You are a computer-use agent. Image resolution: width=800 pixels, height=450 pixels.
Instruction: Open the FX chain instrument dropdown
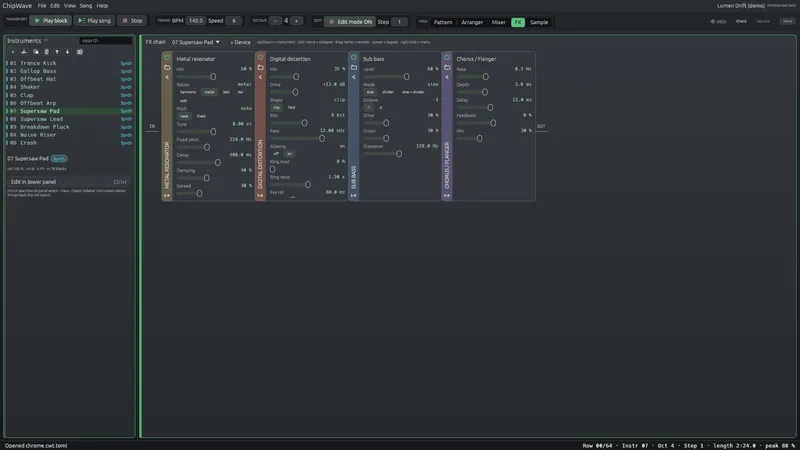coord(195,42)
